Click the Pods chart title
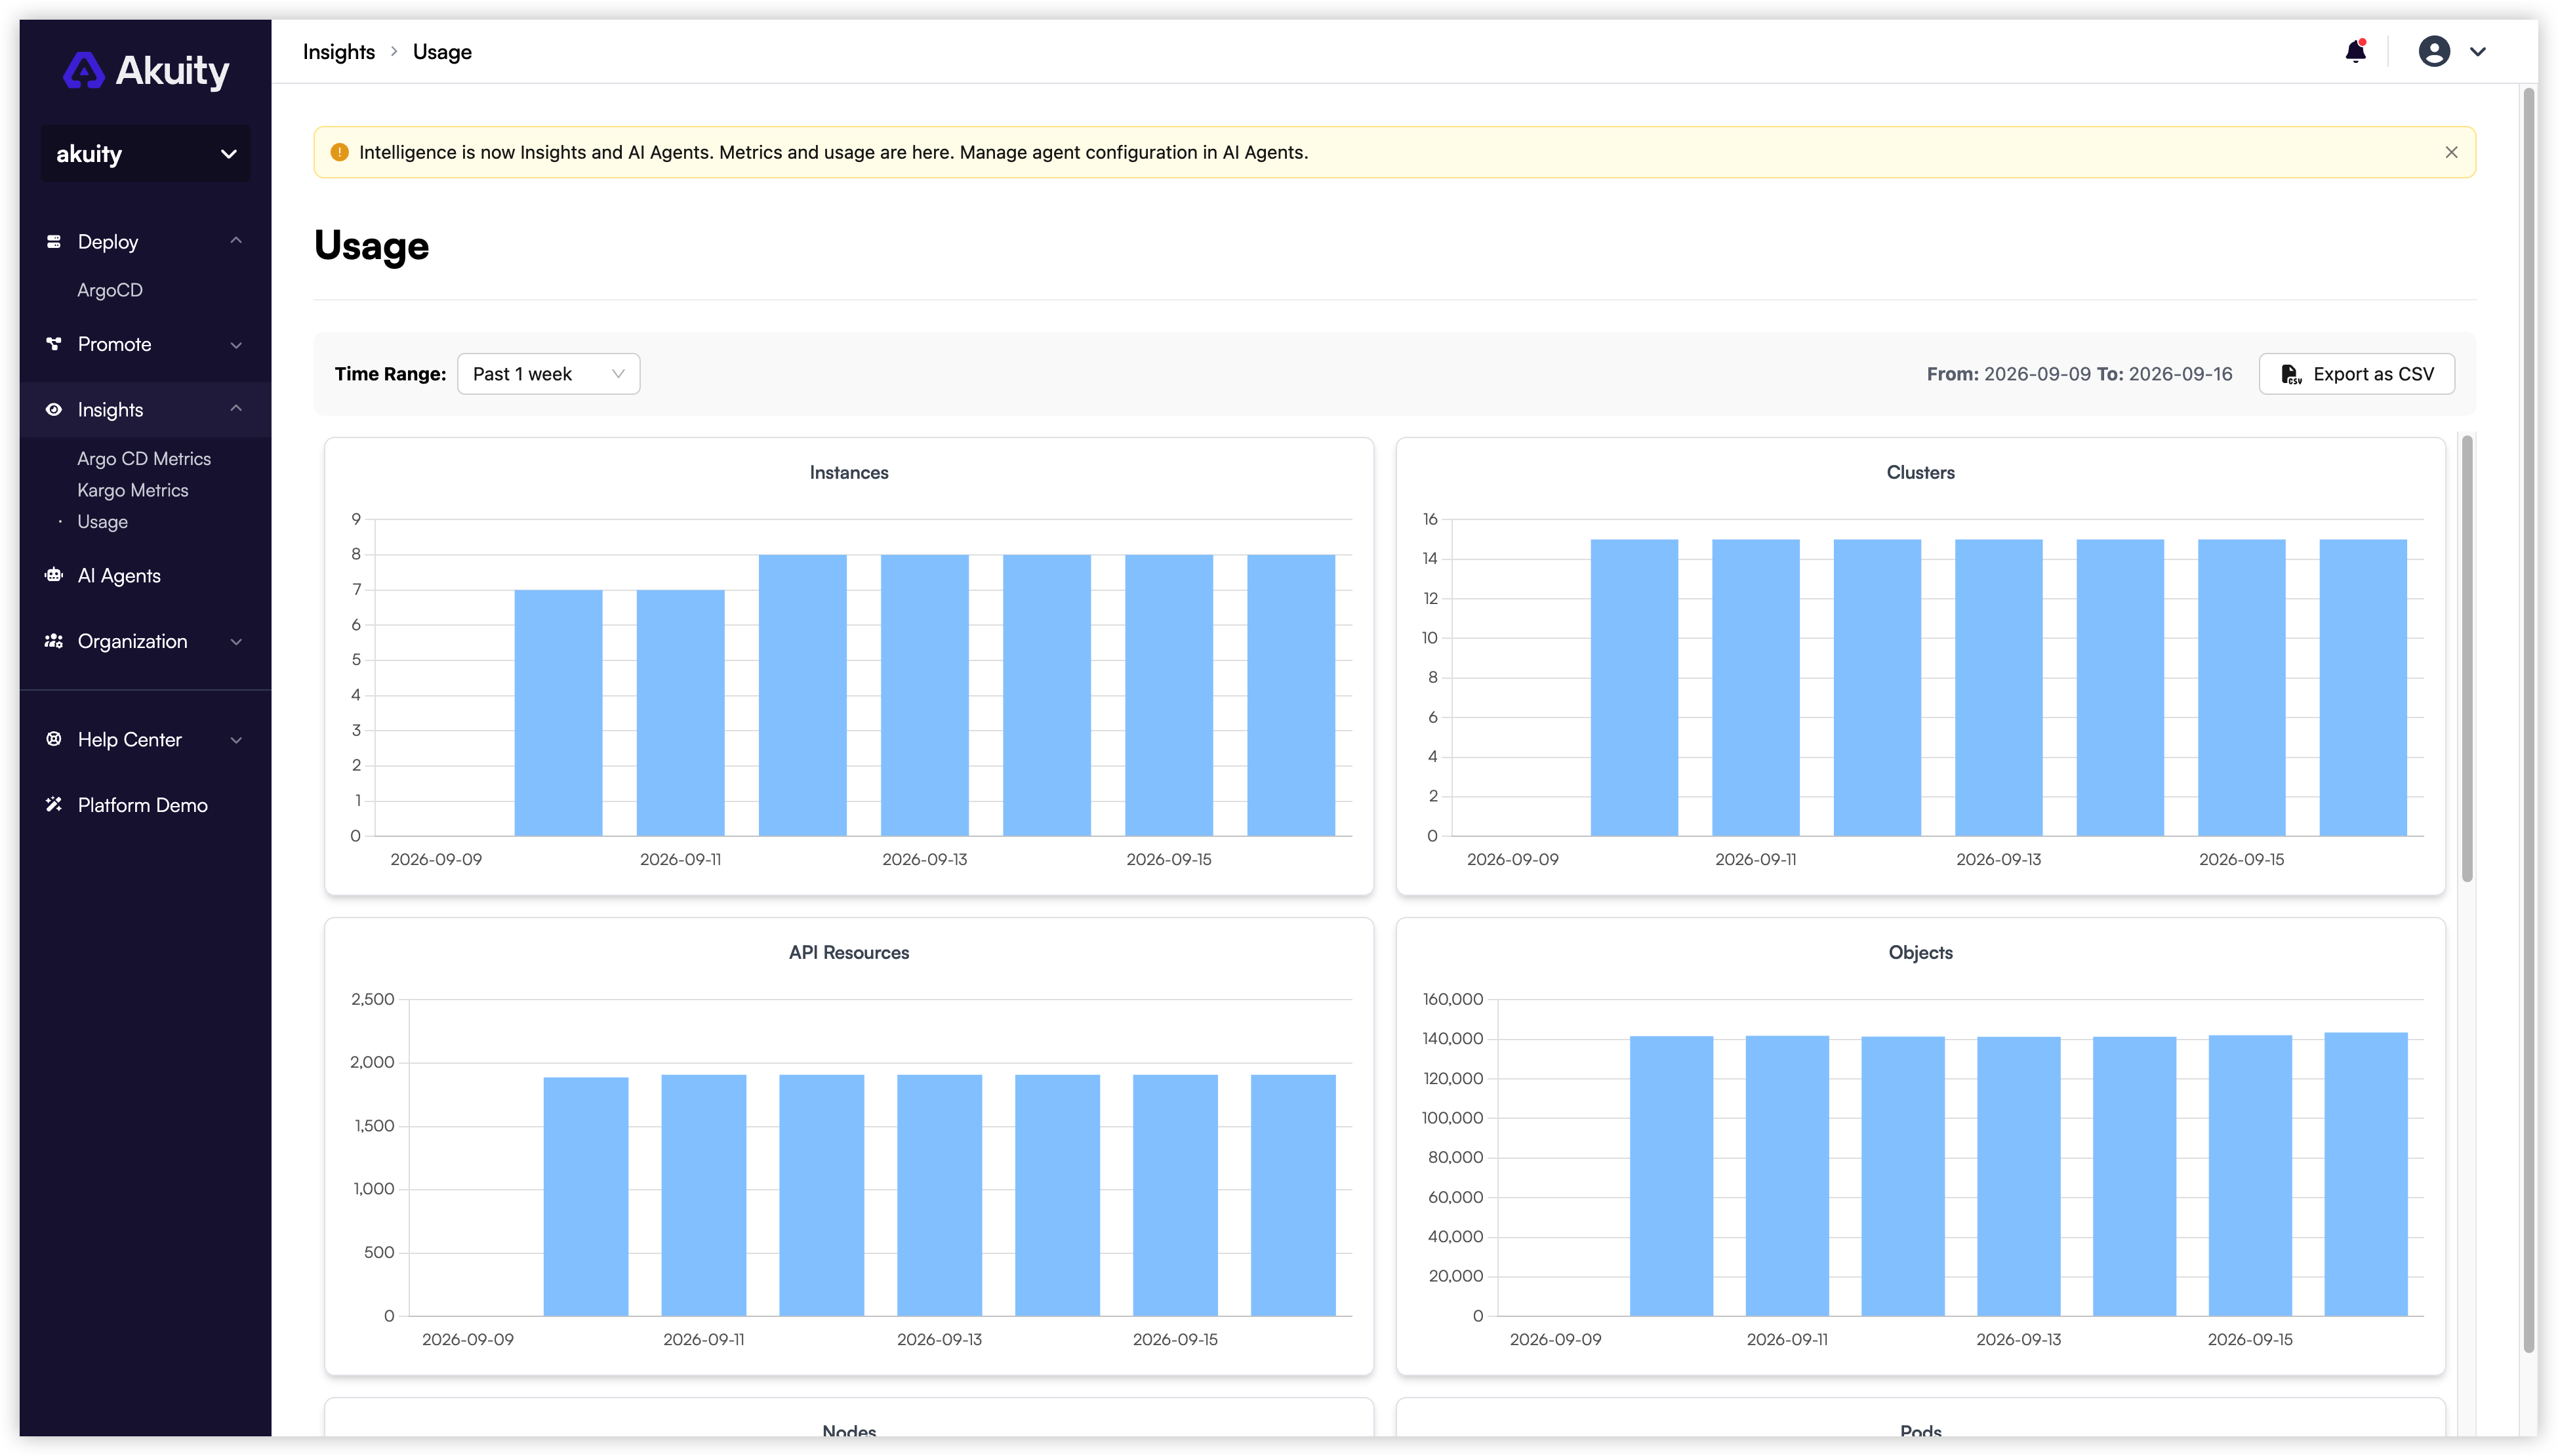Viewport: 2558px width, 1456px height. click(x=1920, y=1431)
